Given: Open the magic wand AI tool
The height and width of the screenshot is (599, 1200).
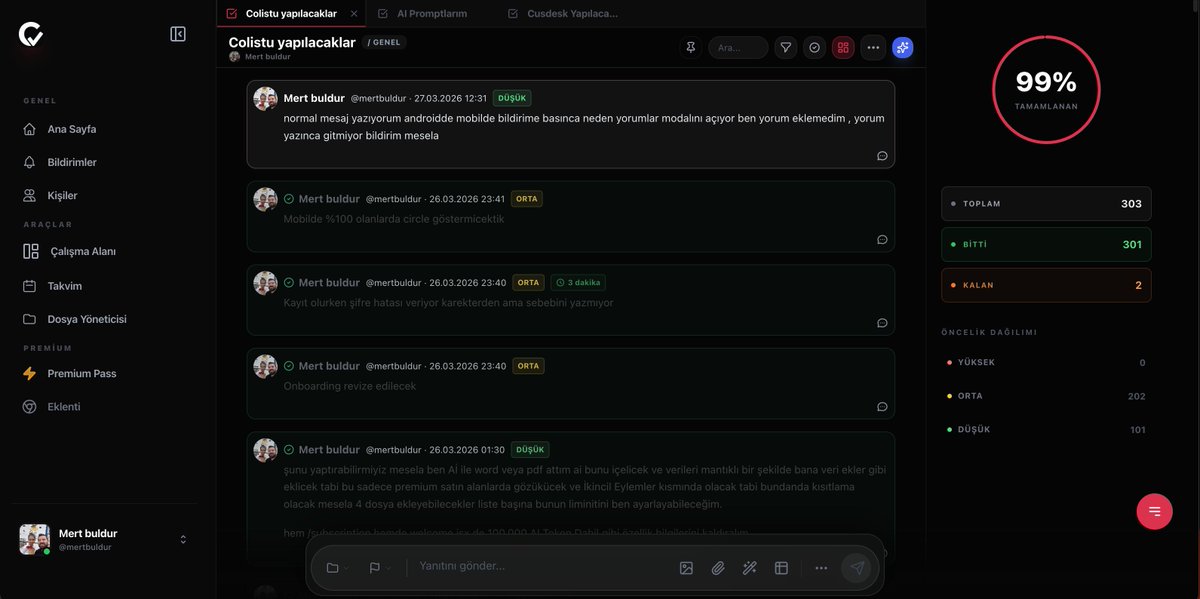Looking at the screenshot, I should coord(750,568).
